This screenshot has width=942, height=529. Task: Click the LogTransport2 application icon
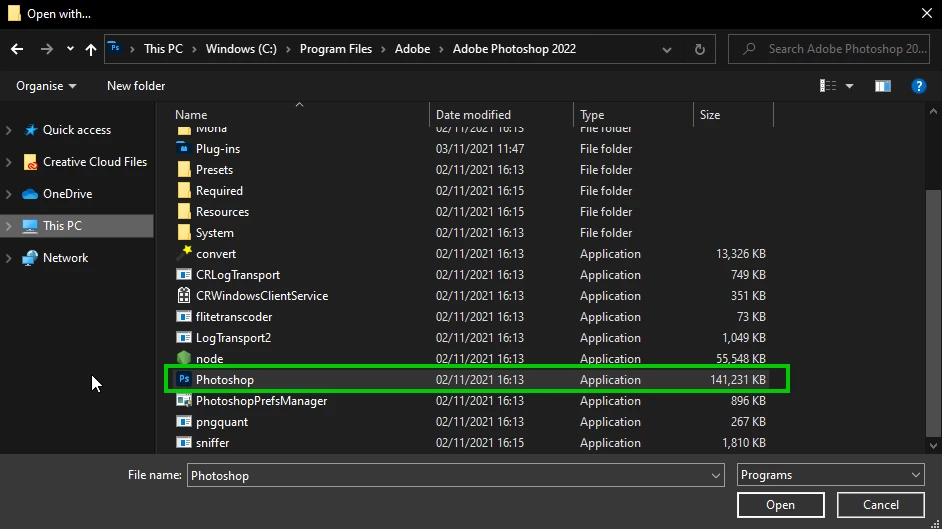click(184, 337)
